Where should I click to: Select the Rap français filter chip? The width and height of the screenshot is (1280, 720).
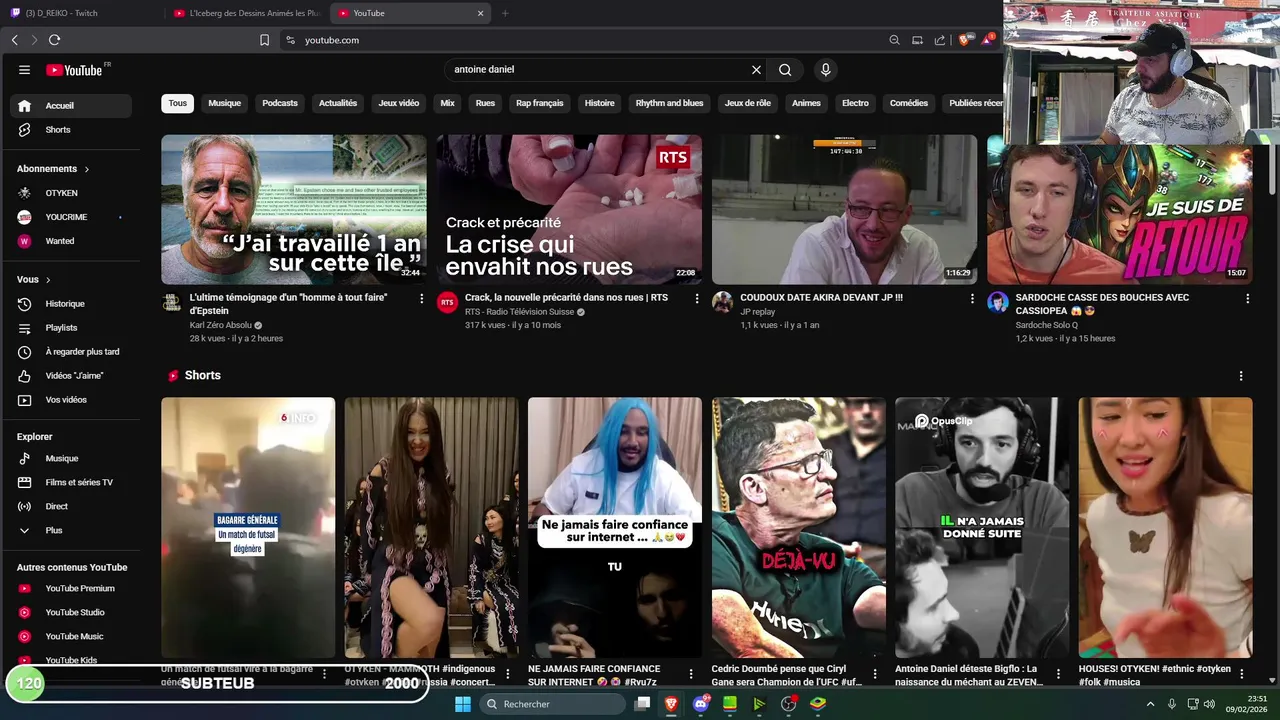pos(540,103)
